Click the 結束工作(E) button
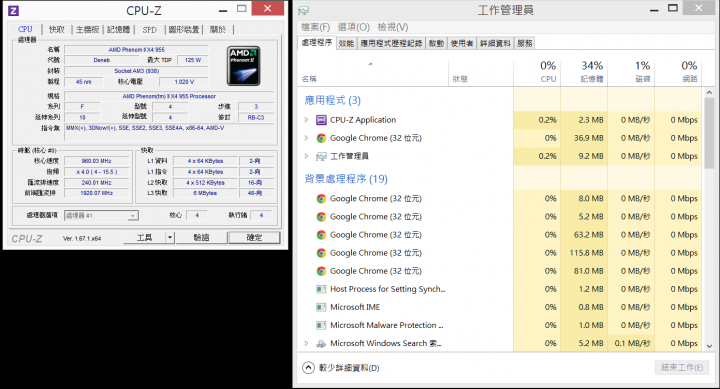 pyautogui.click(x=682, y=367)
